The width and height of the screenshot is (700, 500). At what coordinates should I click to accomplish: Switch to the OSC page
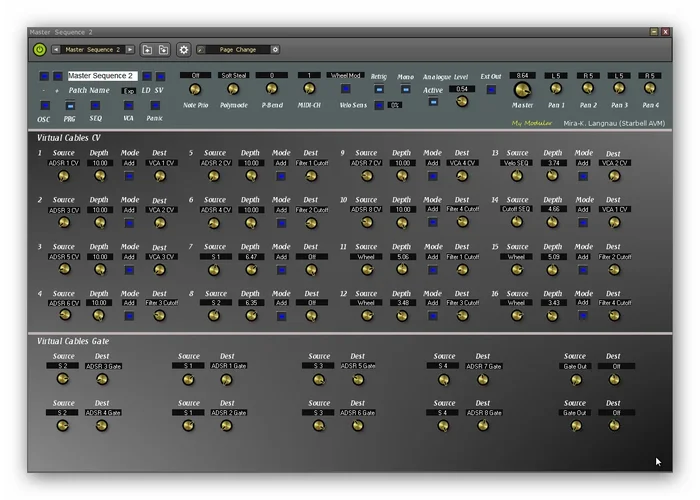click(44, 105)
